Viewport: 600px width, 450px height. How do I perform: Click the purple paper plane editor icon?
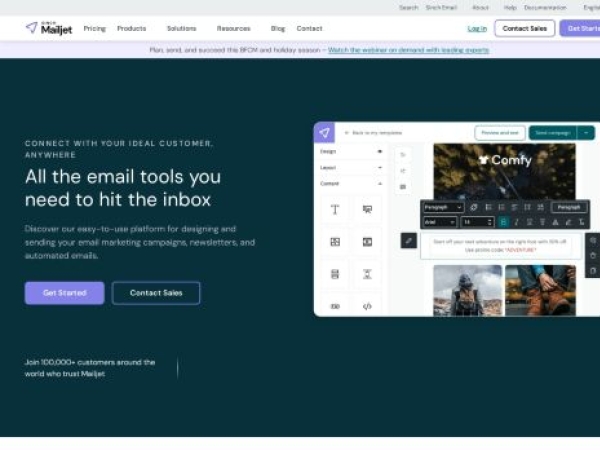324,132
